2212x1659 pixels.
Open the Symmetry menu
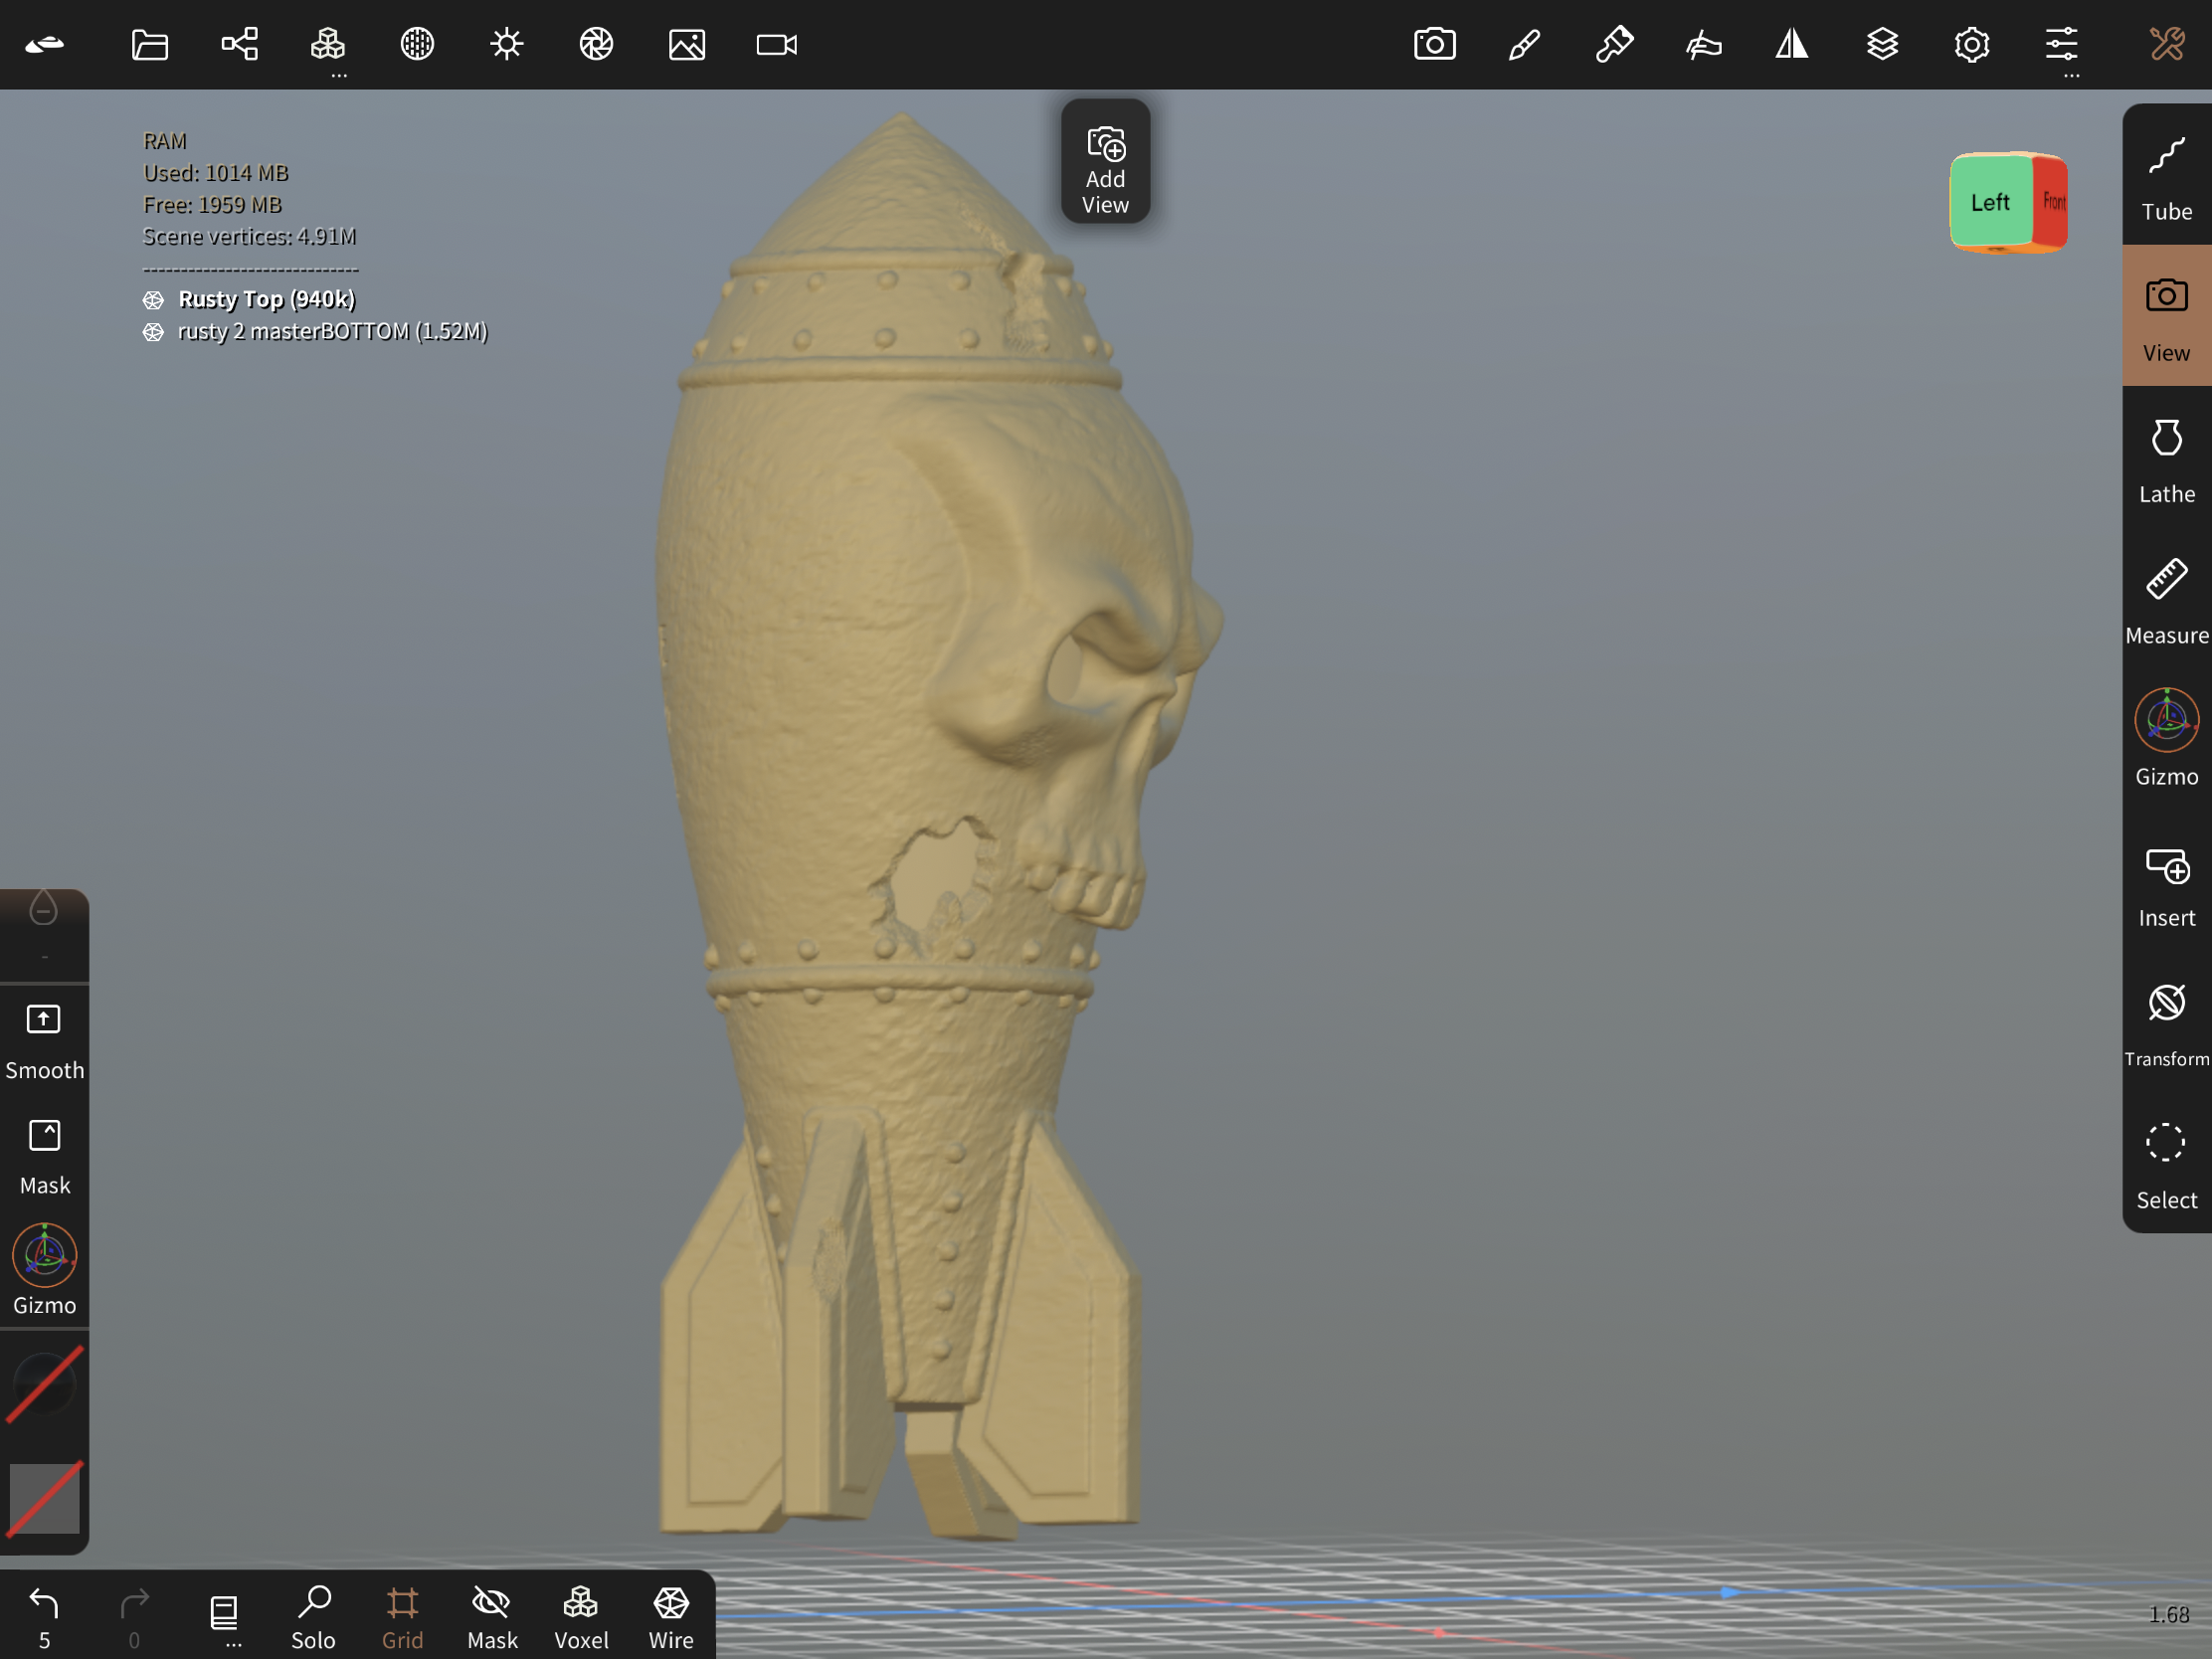1792,44
